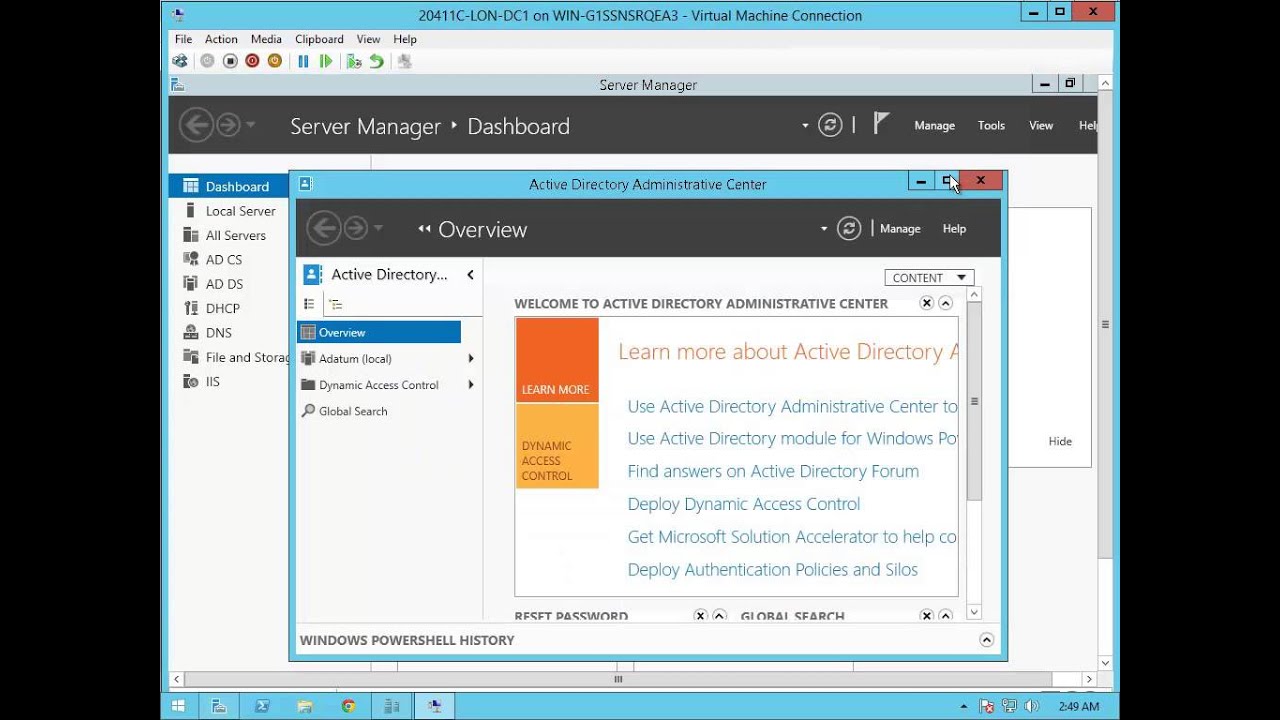Click the orange LEARN MORE tile
This screenshot has height=720, width=1280.
(x=557, y=360)
